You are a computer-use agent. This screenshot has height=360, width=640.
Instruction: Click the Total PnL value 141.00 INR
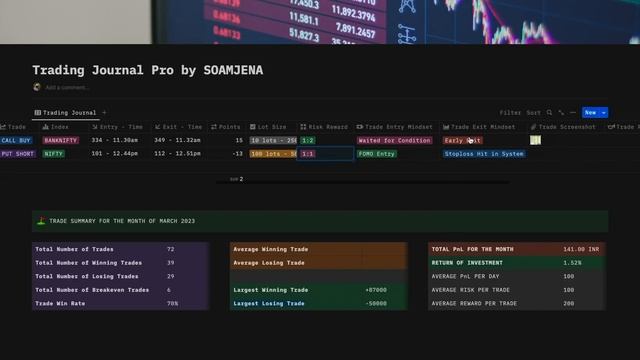click(x=581, y=249)
